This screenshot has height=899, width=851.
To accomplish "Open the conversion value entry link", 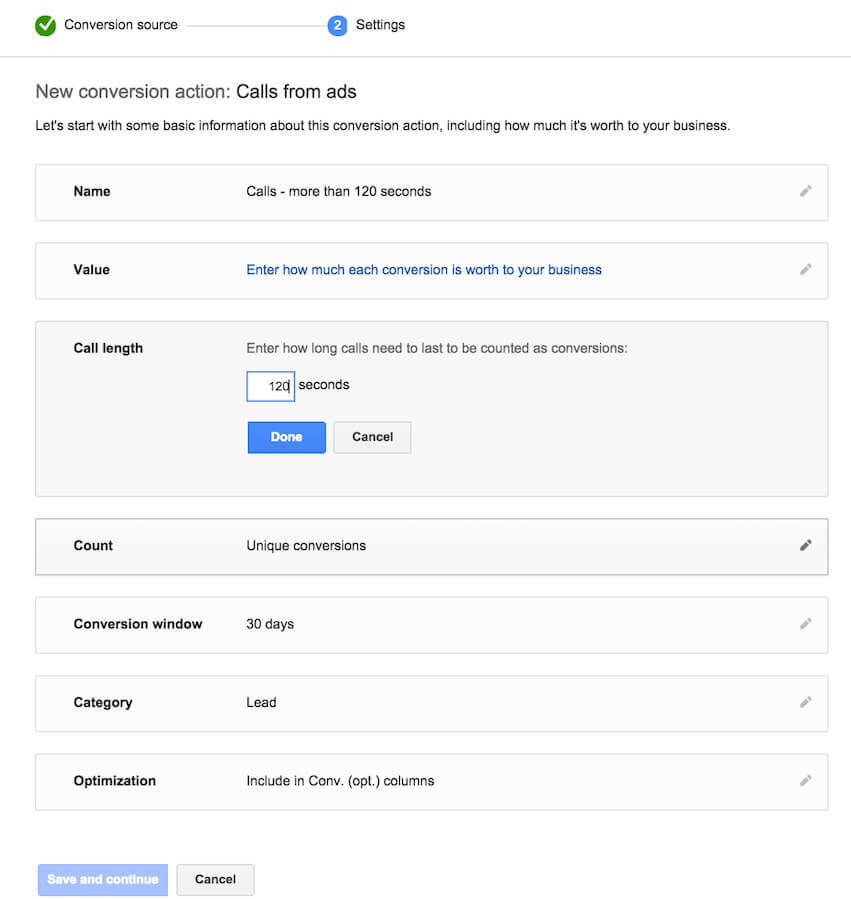I will (x=424, y=270).
